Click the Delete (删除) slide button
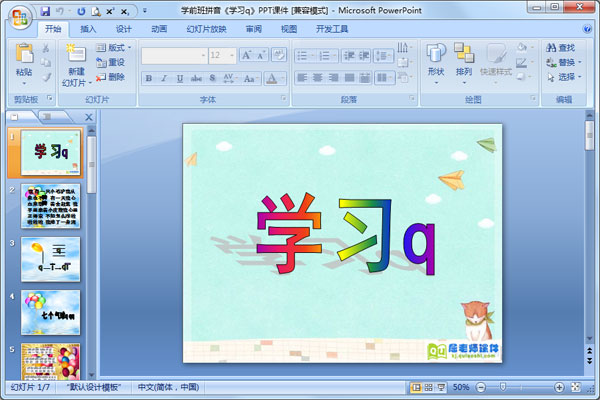Screen dimensions: 600x400 pos(110,77)
